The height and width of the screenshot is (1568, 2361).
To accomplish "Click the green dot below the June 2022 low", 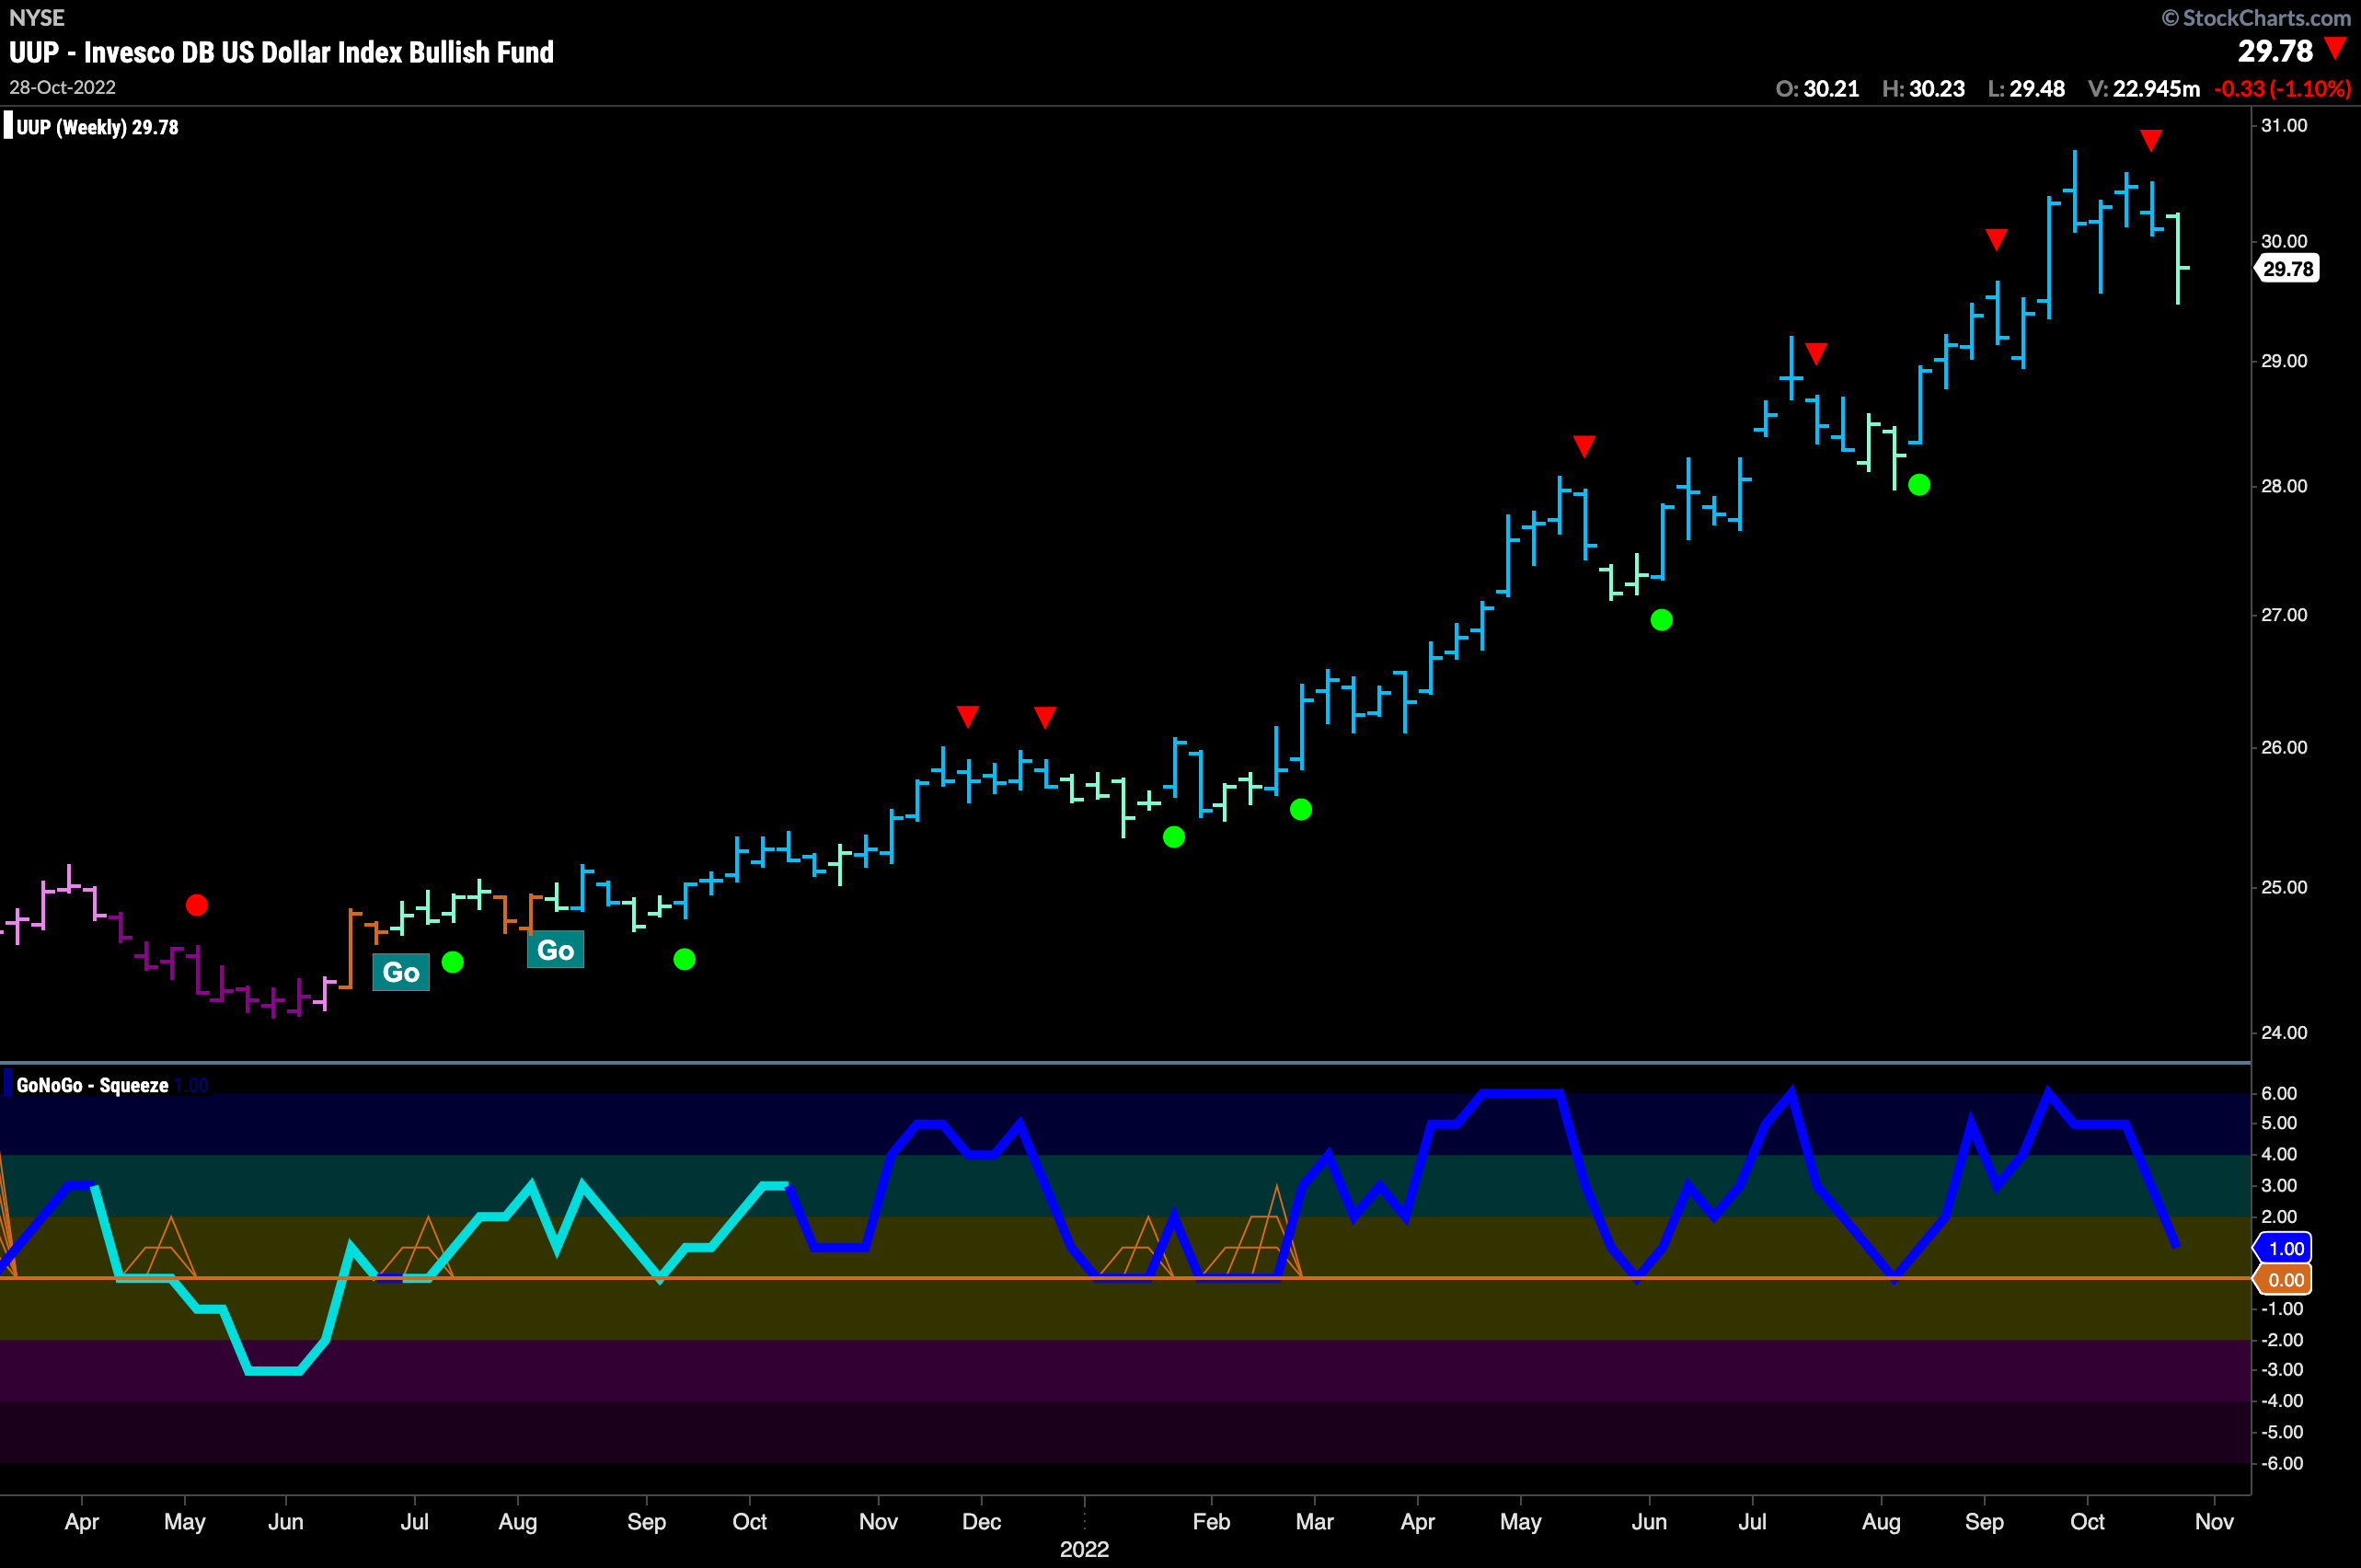I will 1662,620.
